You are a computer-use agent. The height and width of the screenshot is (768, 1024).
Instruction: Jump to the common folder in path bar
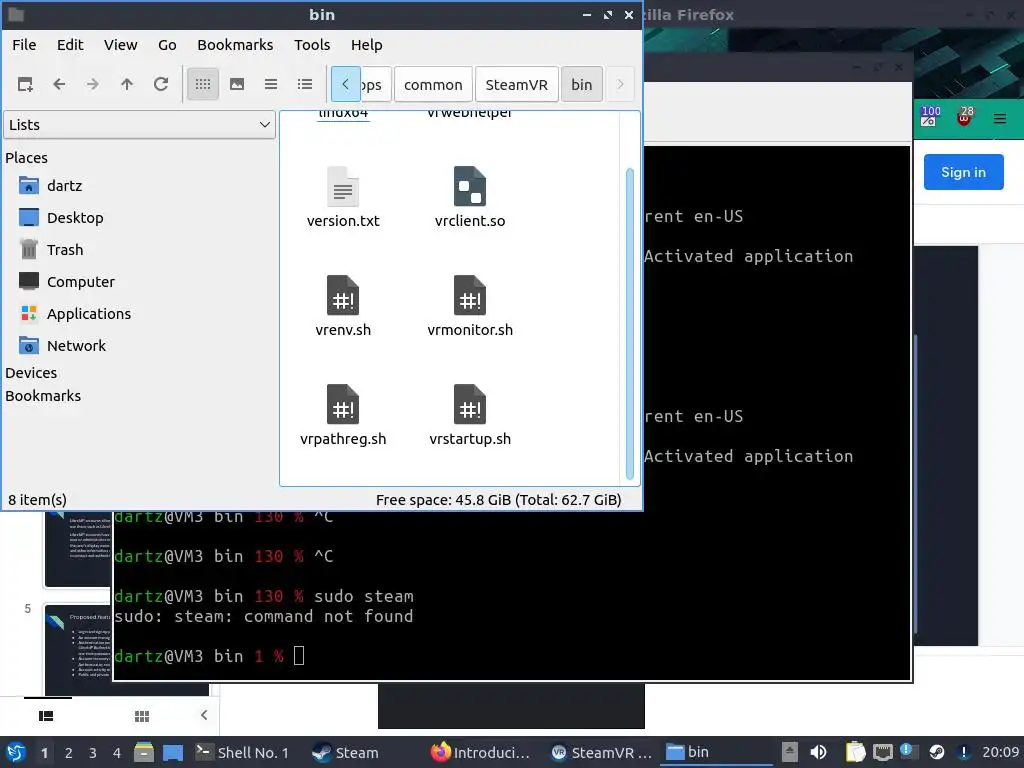(x=433, y=85)
